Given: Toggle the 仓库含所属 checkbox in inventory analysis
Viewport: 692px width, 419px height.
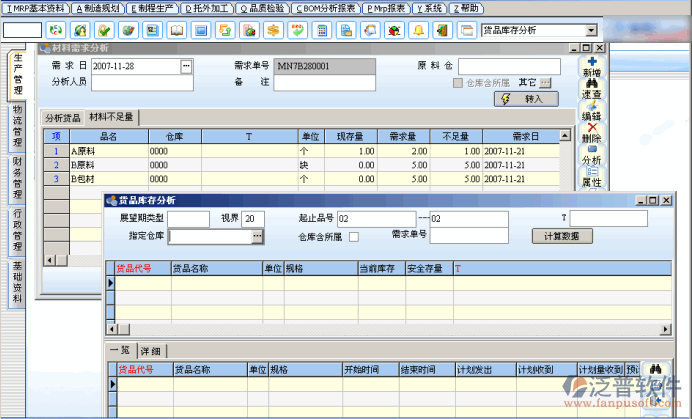Looking at the screenshot, I should [x=354, y=237].
